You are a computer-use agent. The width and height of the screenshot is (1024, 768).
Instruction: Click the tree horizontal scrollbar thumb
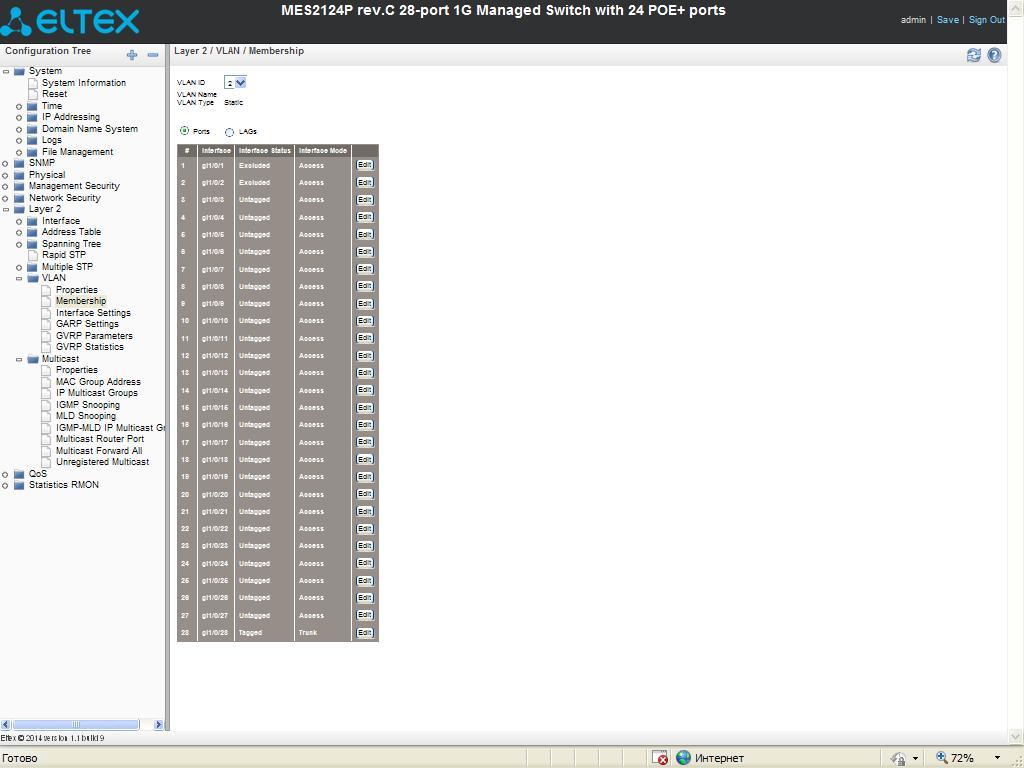coord(76,724)
